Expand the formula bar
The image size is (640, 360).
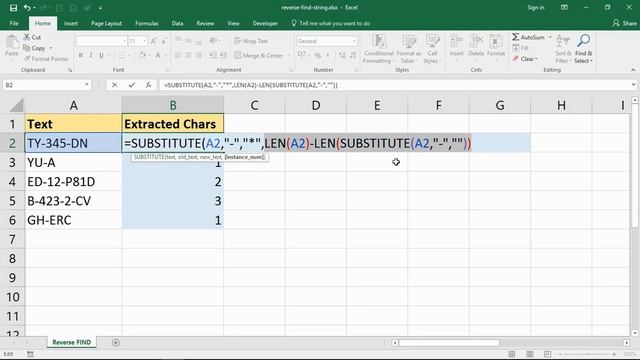[x=633, y=85]
